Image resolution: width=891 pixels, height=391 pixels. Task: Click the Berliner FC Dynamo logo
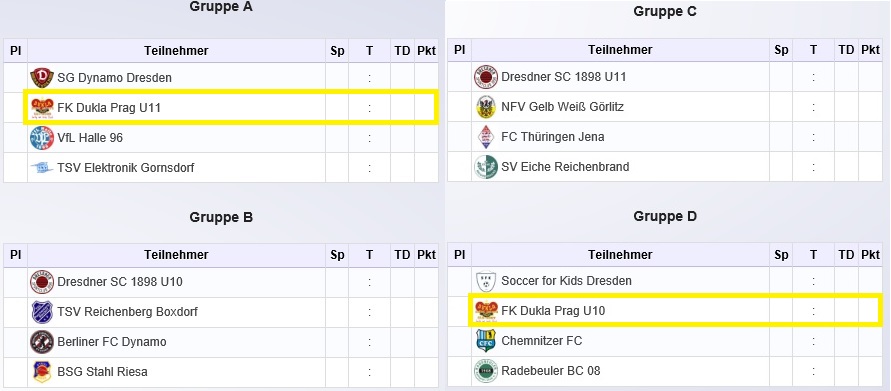click(x=41, y=342)
